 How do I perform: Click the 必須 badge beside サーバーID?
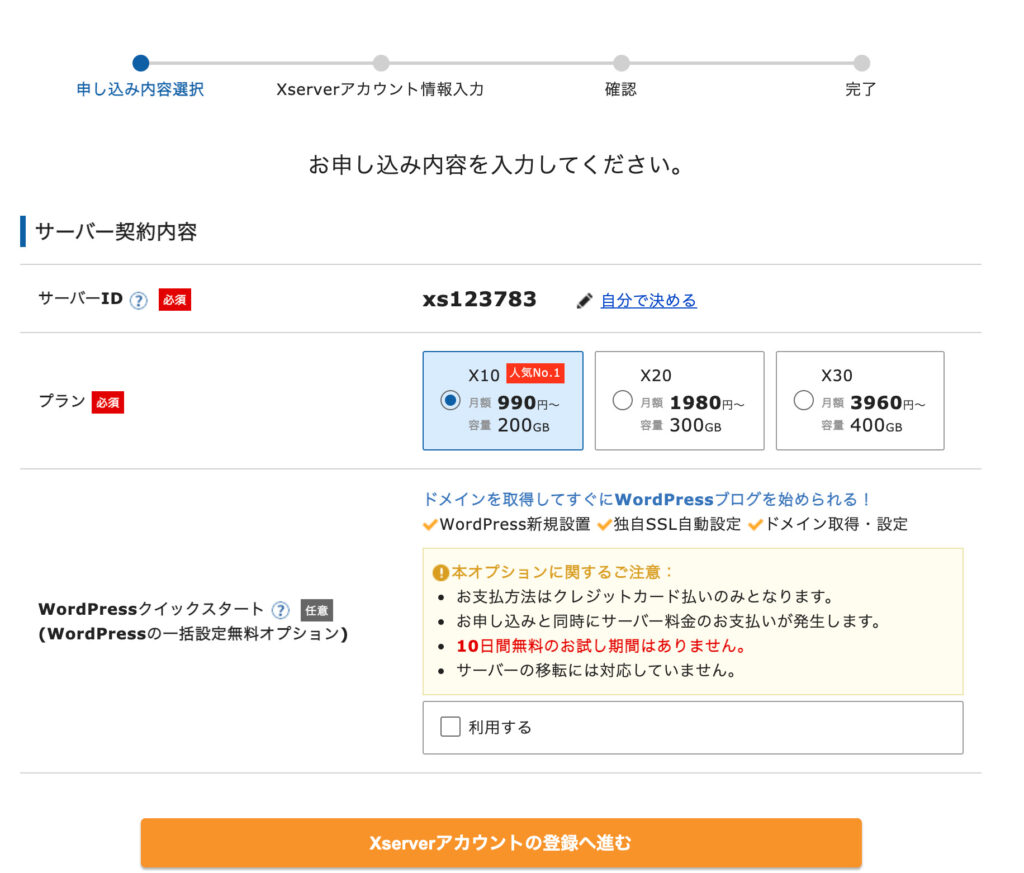click(x=174, y=300)
